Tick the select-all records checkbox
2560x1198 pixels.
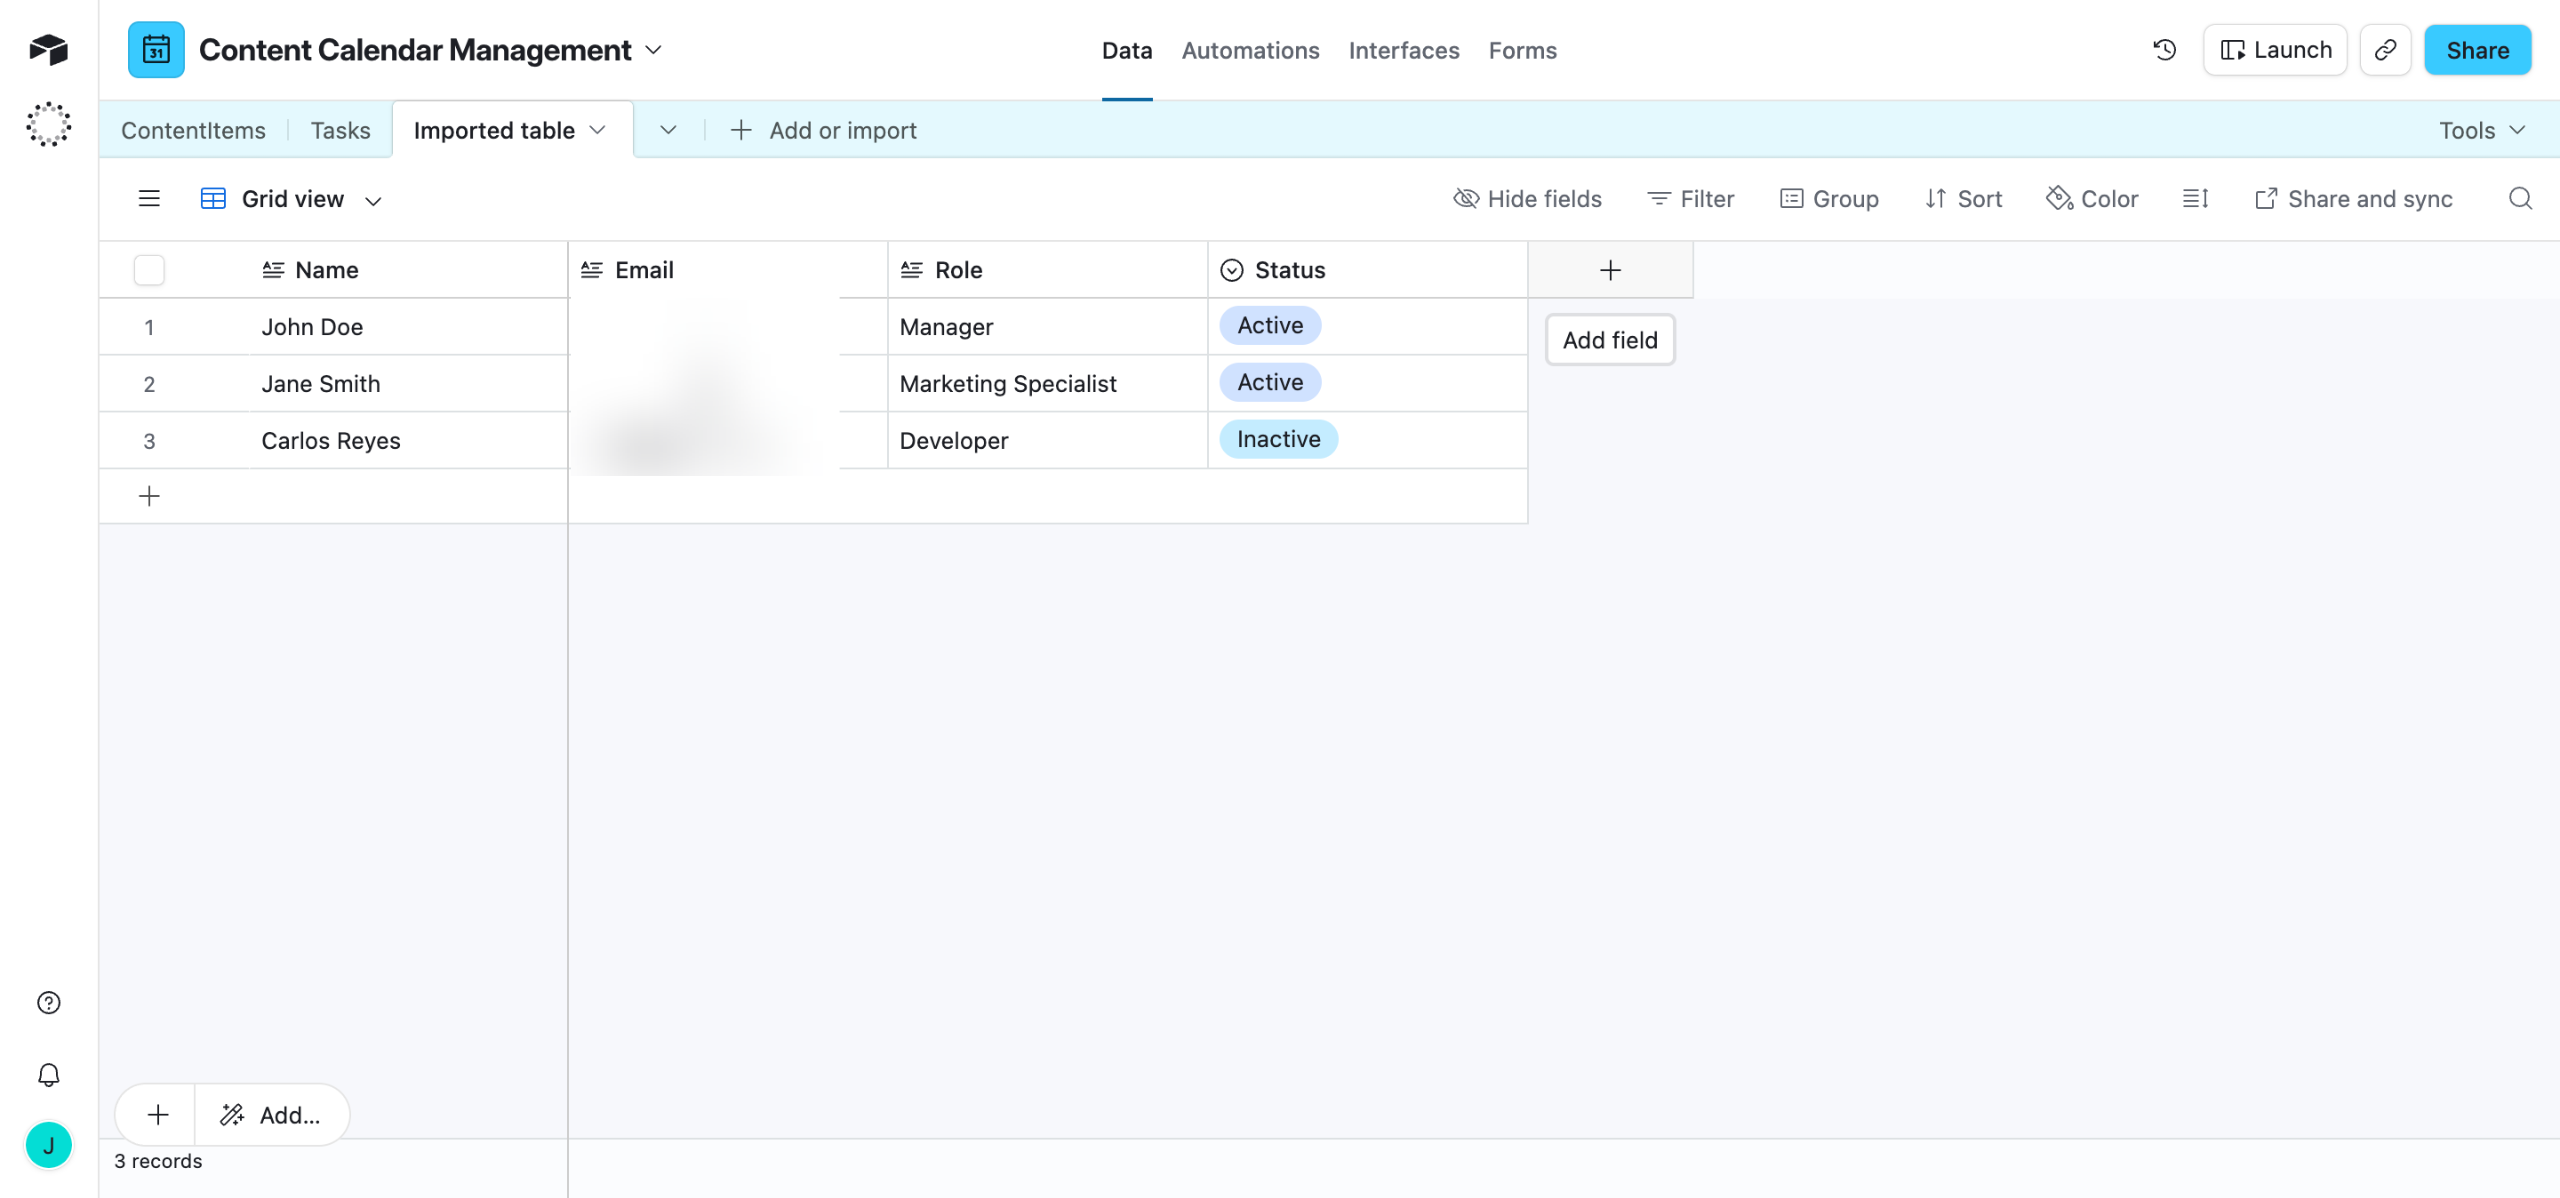click(149, 270)
